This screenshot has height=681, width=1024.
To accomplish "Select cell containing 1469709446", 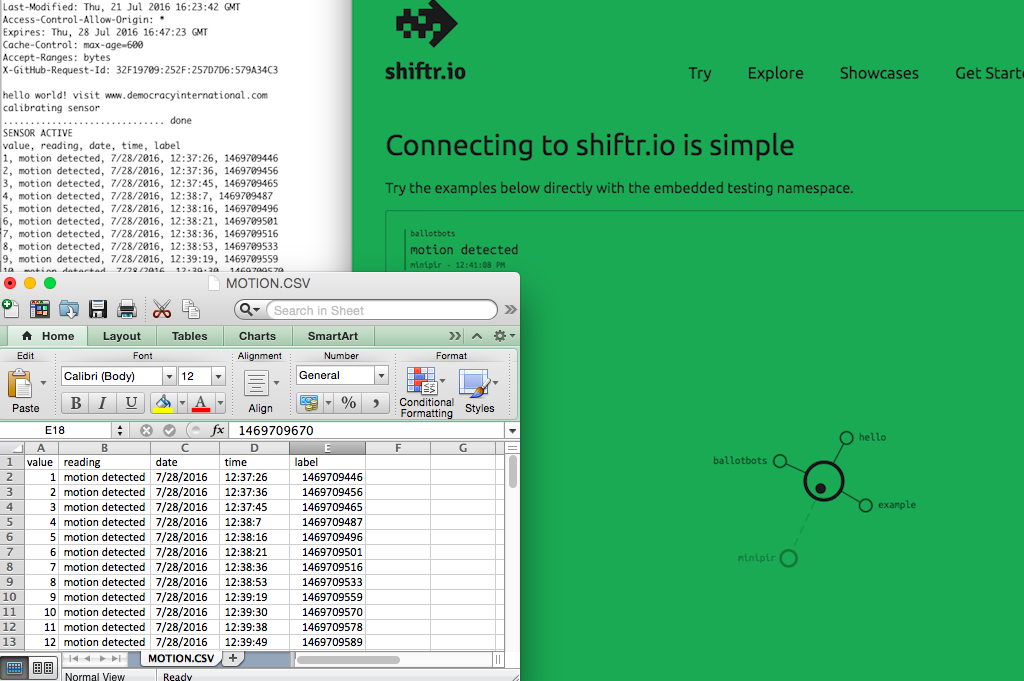I will 328,477.
